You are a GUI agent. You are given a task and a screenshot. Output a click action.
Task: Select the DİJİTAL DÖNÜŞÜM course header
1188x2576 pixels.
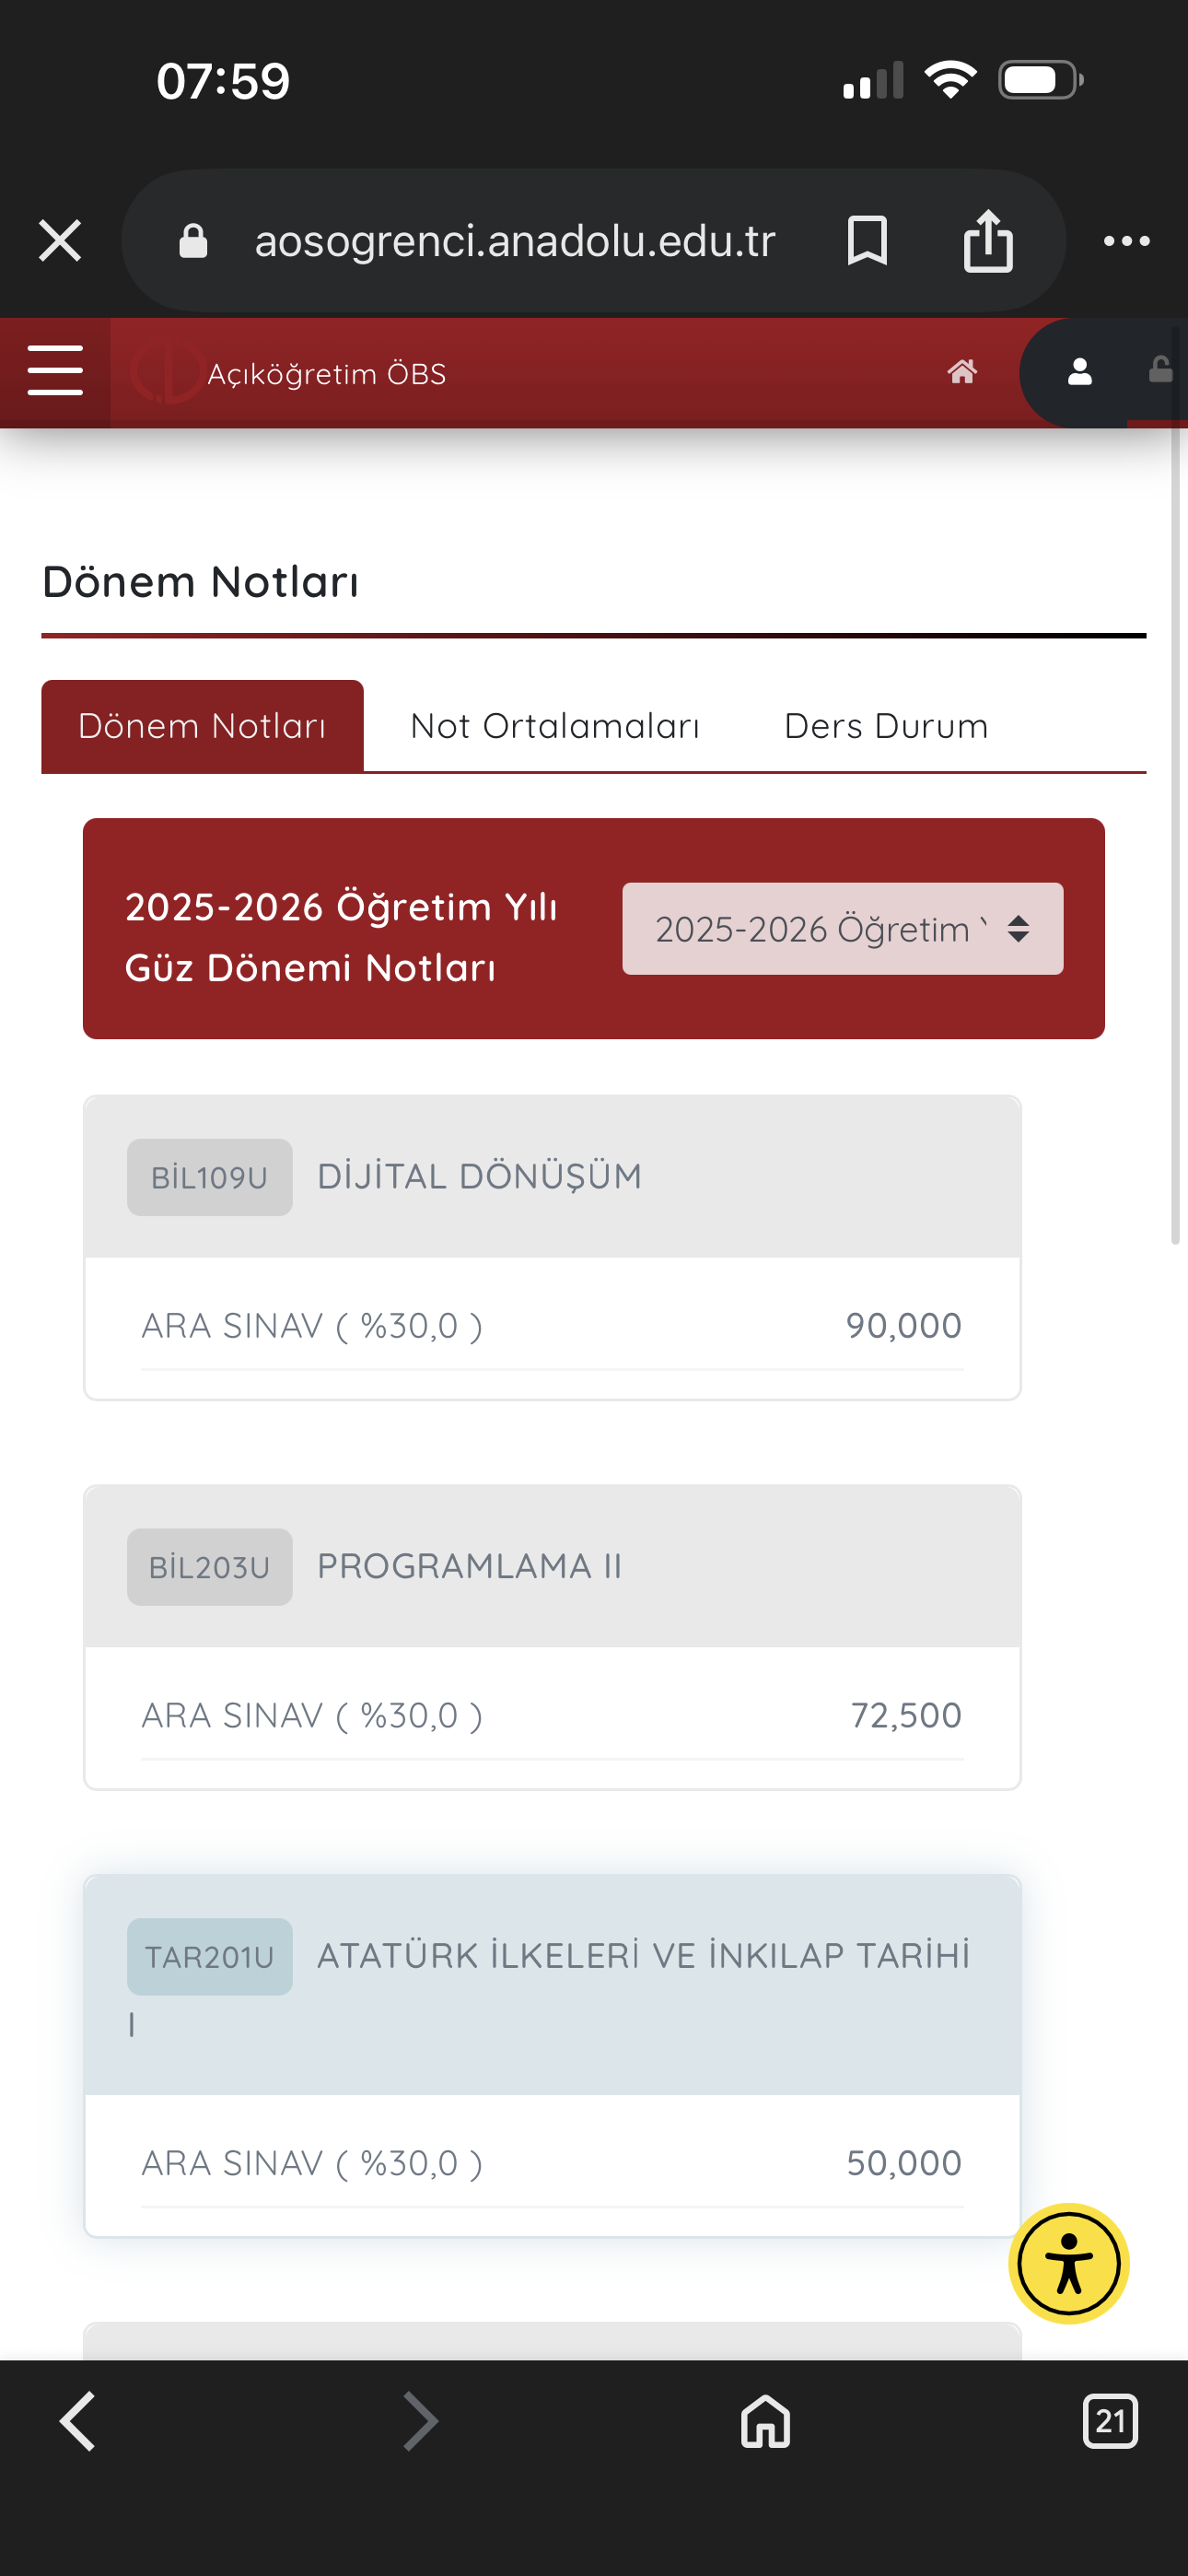click(552, 1177)
